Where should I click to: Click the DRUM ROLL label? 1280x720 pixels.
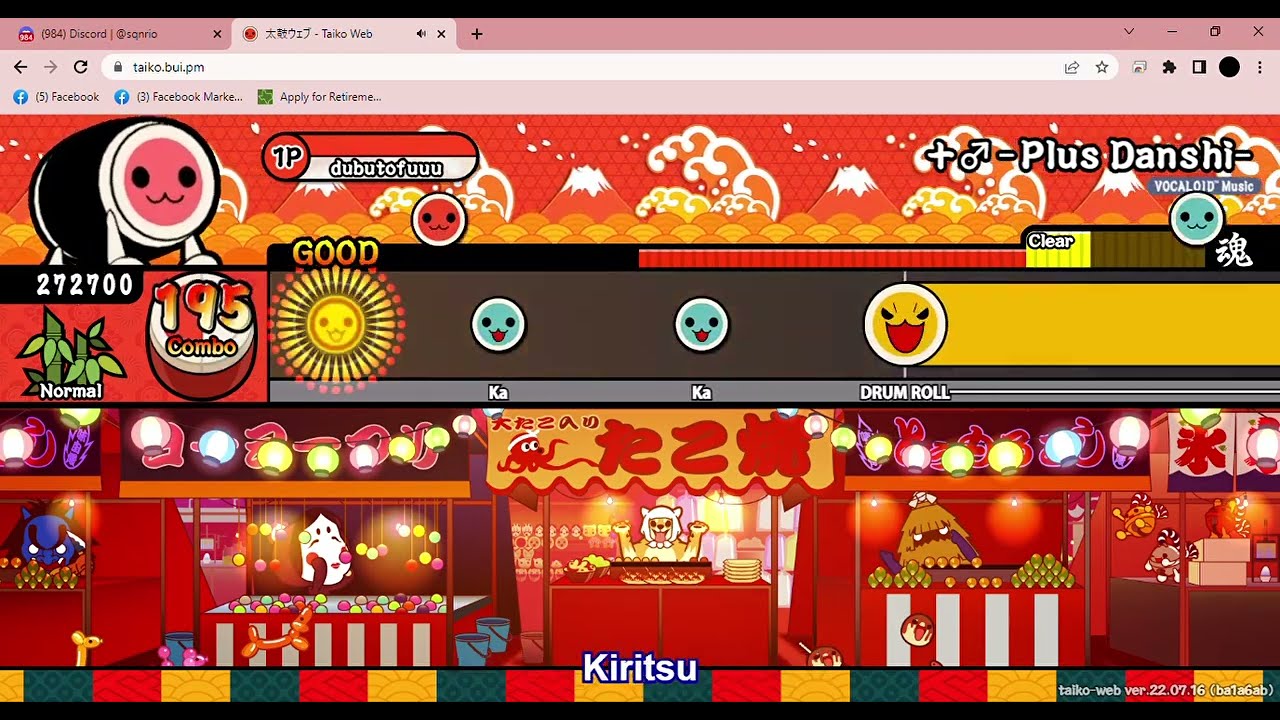pyautogui.click(x=905, y=393)
